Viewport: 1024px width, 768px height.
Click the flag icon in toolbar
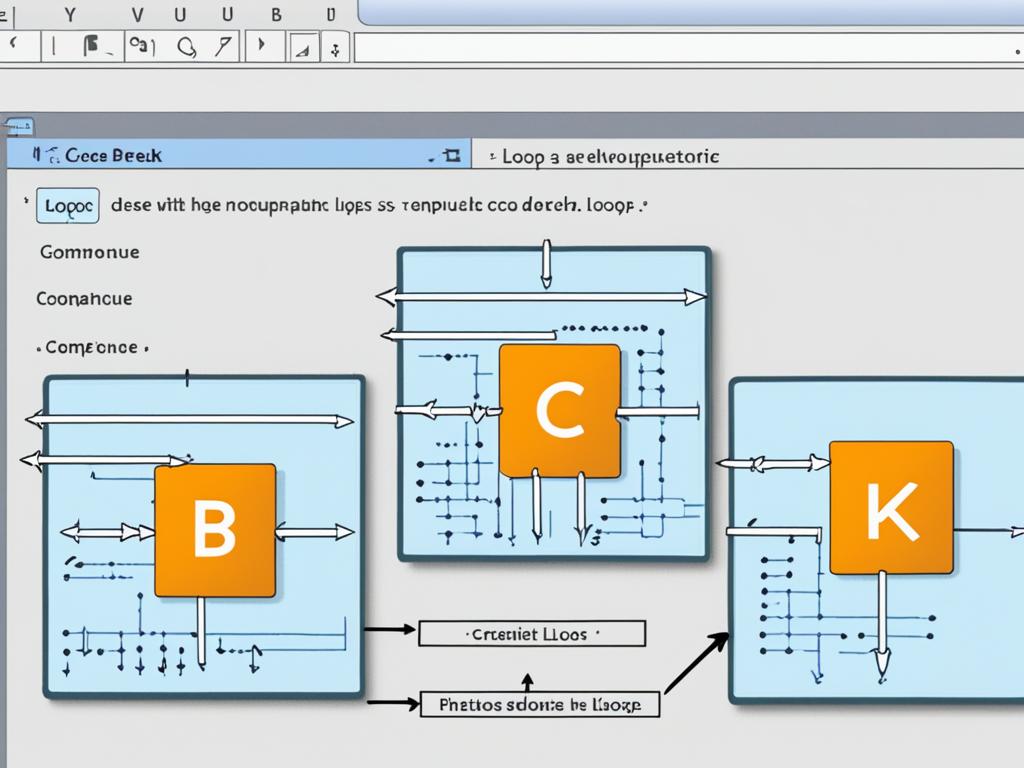click(x=93, y=45)
